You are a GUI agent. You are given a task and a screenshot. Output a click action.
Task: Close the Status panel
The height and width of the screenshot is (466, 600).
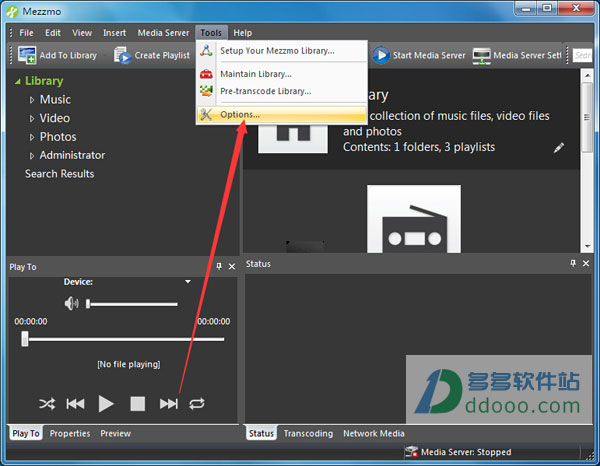point(586,263)
